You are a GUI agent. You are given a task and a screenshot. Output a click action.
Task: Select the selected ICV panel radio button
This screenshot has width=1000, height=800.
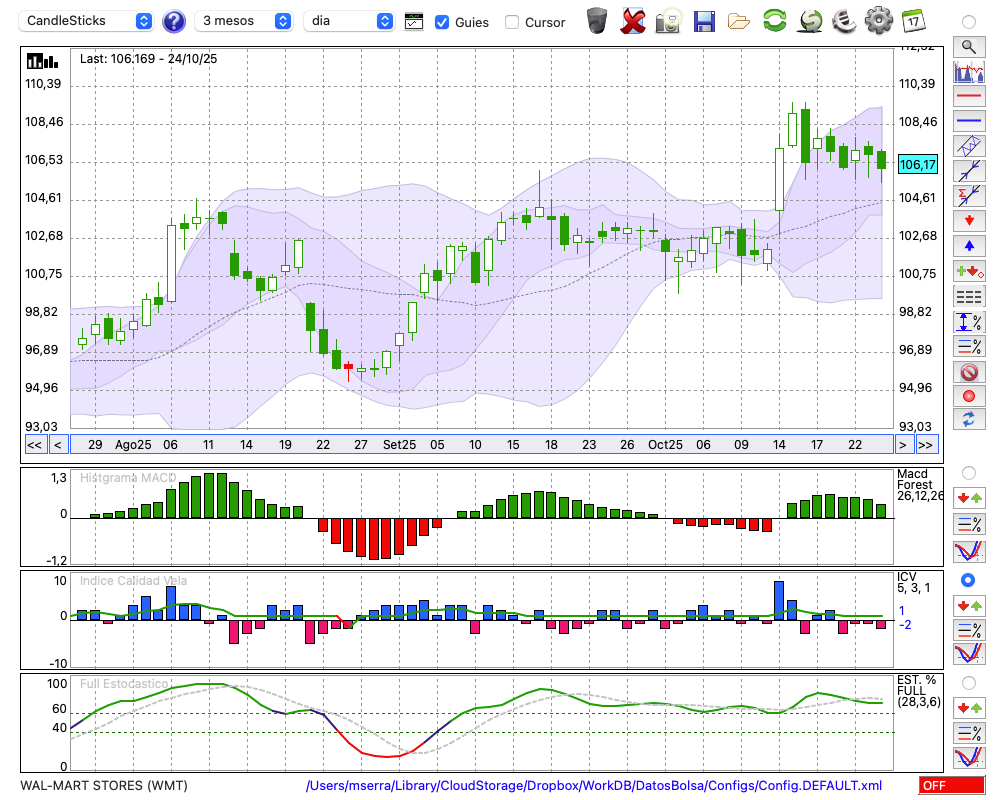click(968, 580)
